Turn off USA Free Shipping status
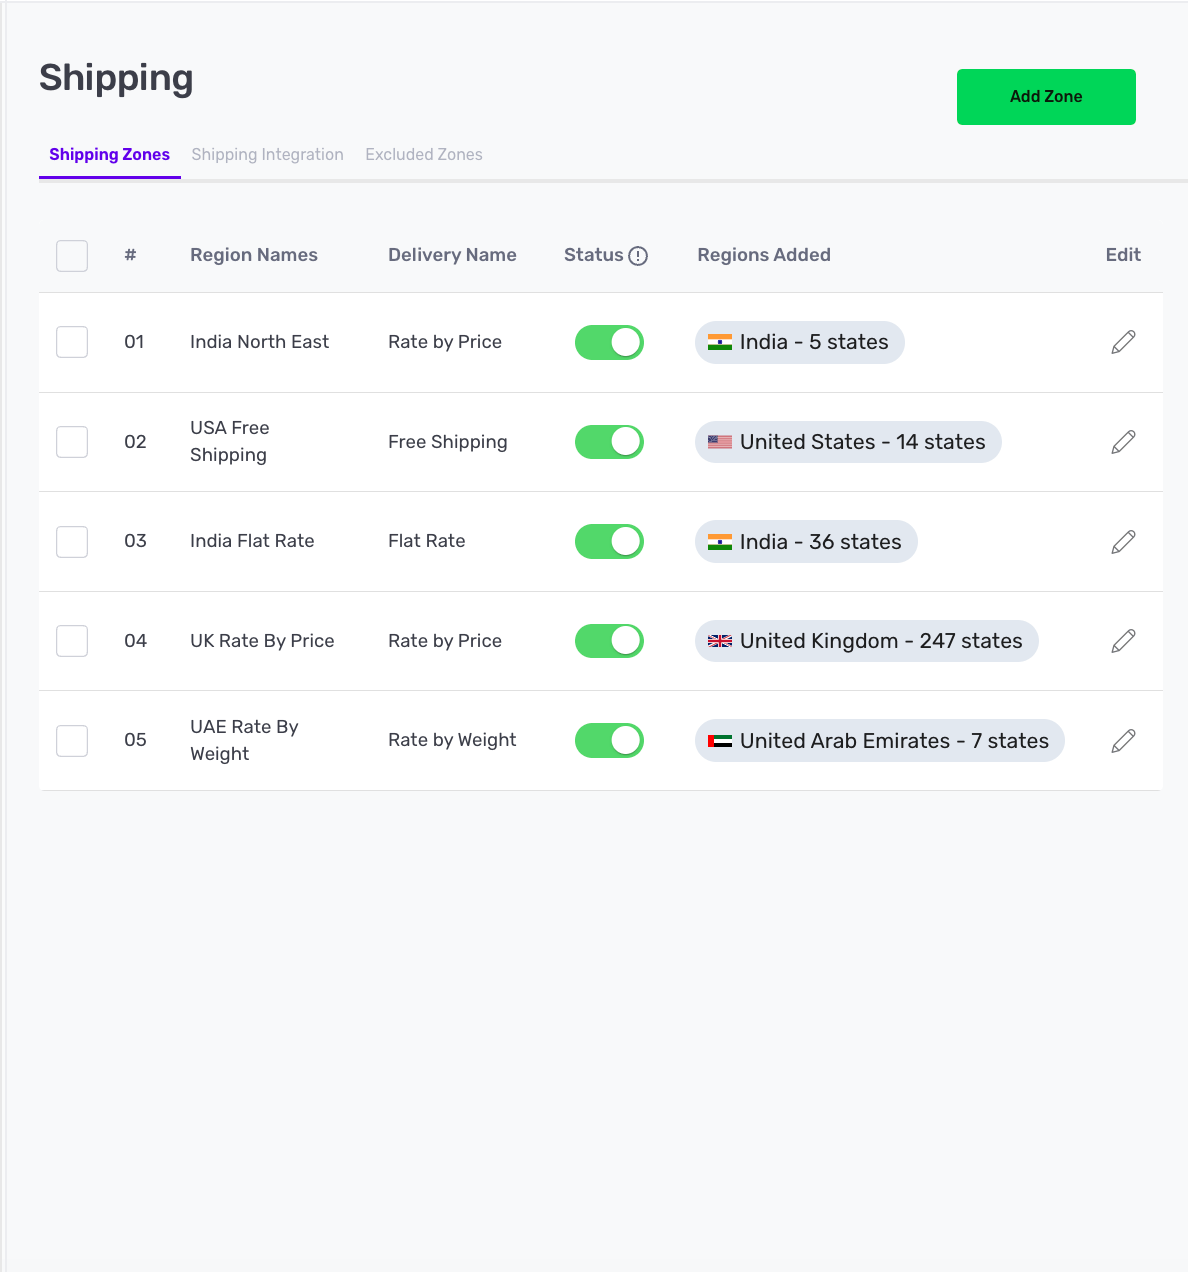Screen dimensions: 1188x1272 pos(609,442)
